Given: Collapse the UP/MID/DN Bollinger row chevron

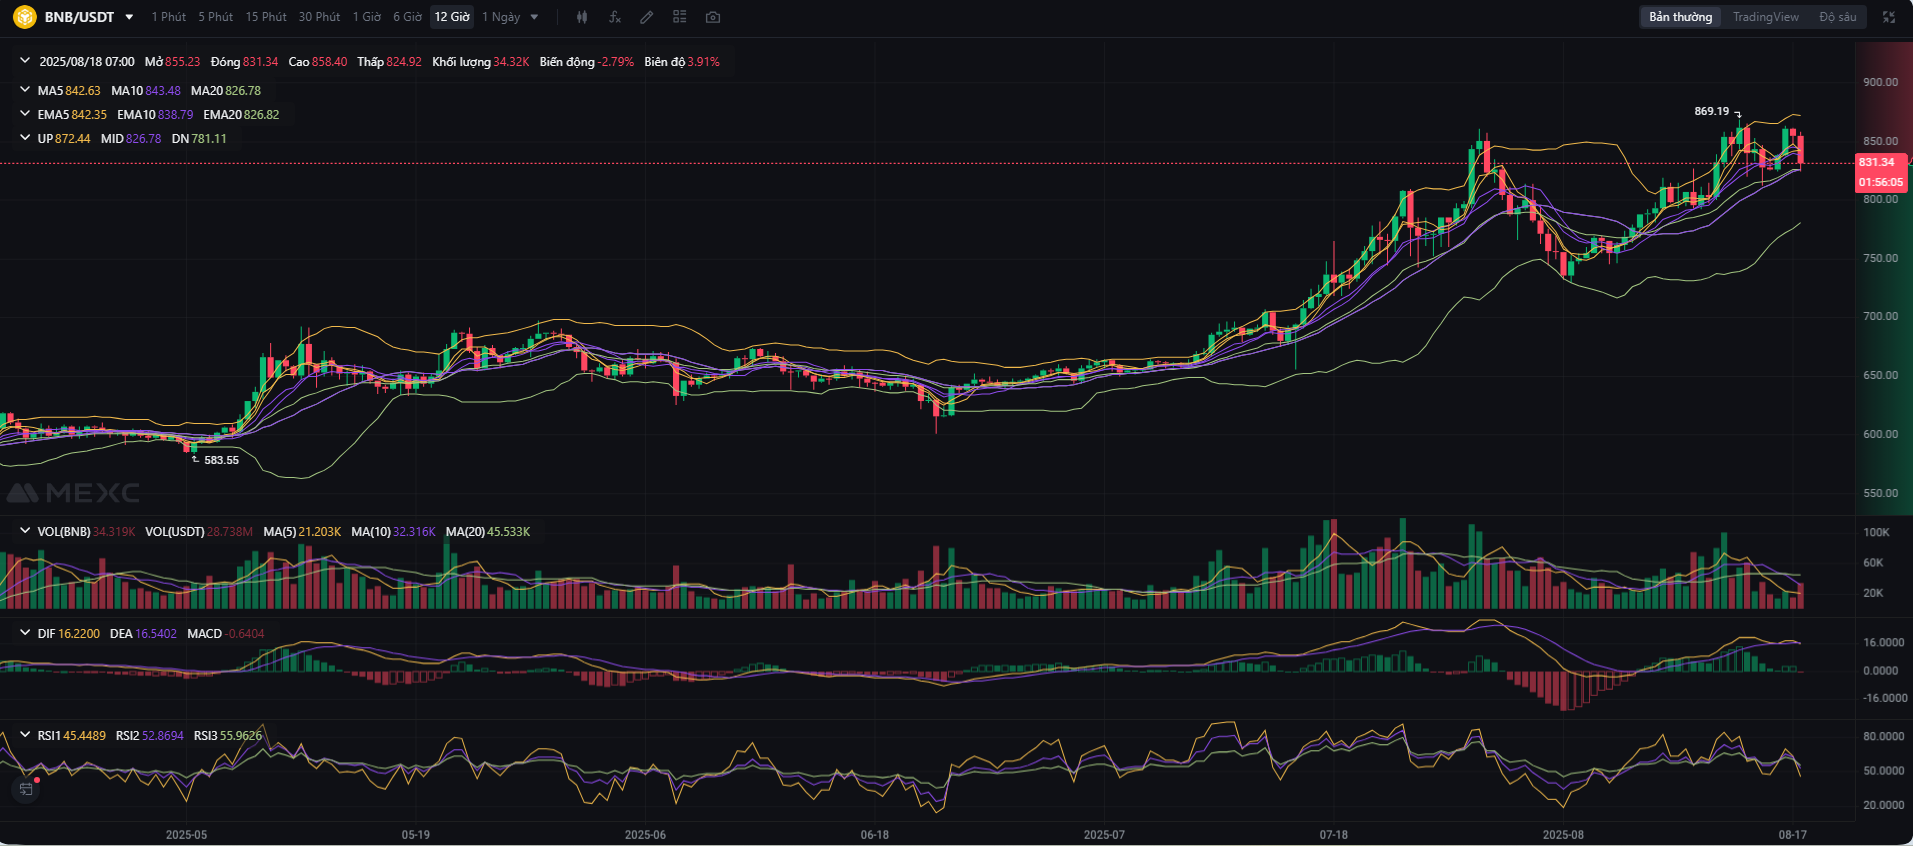Looking at the screenshot, I should click(x=25, y=138).
